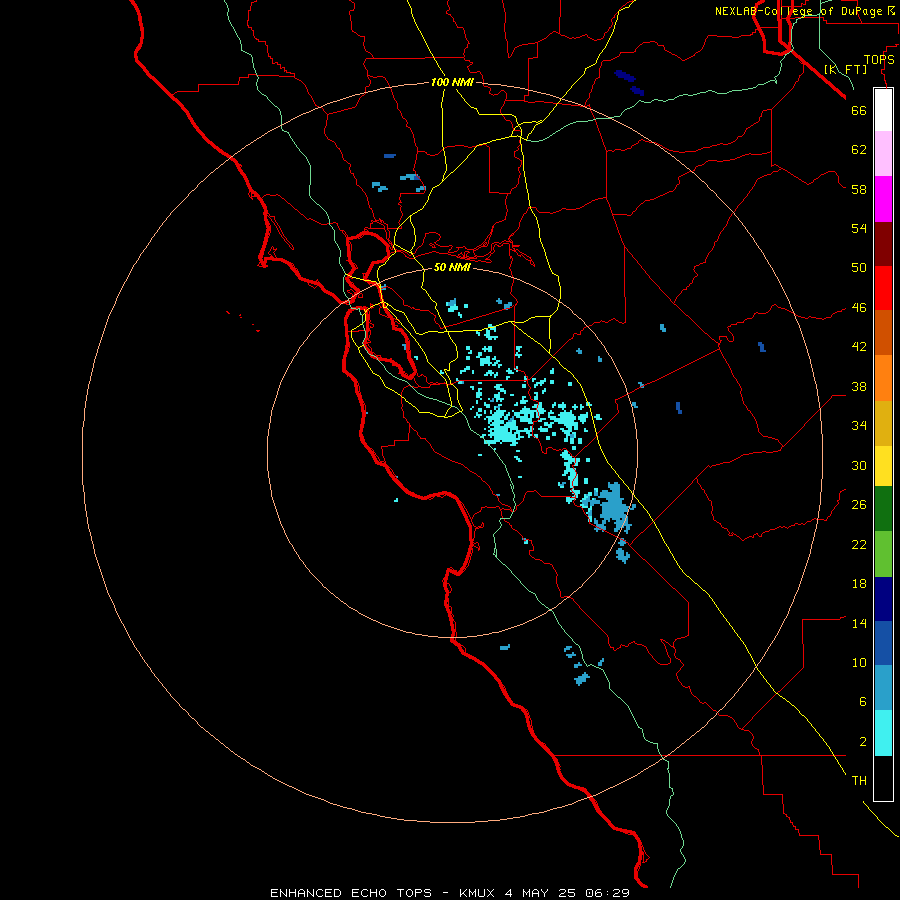Click legend value "34"

(859, 425)
